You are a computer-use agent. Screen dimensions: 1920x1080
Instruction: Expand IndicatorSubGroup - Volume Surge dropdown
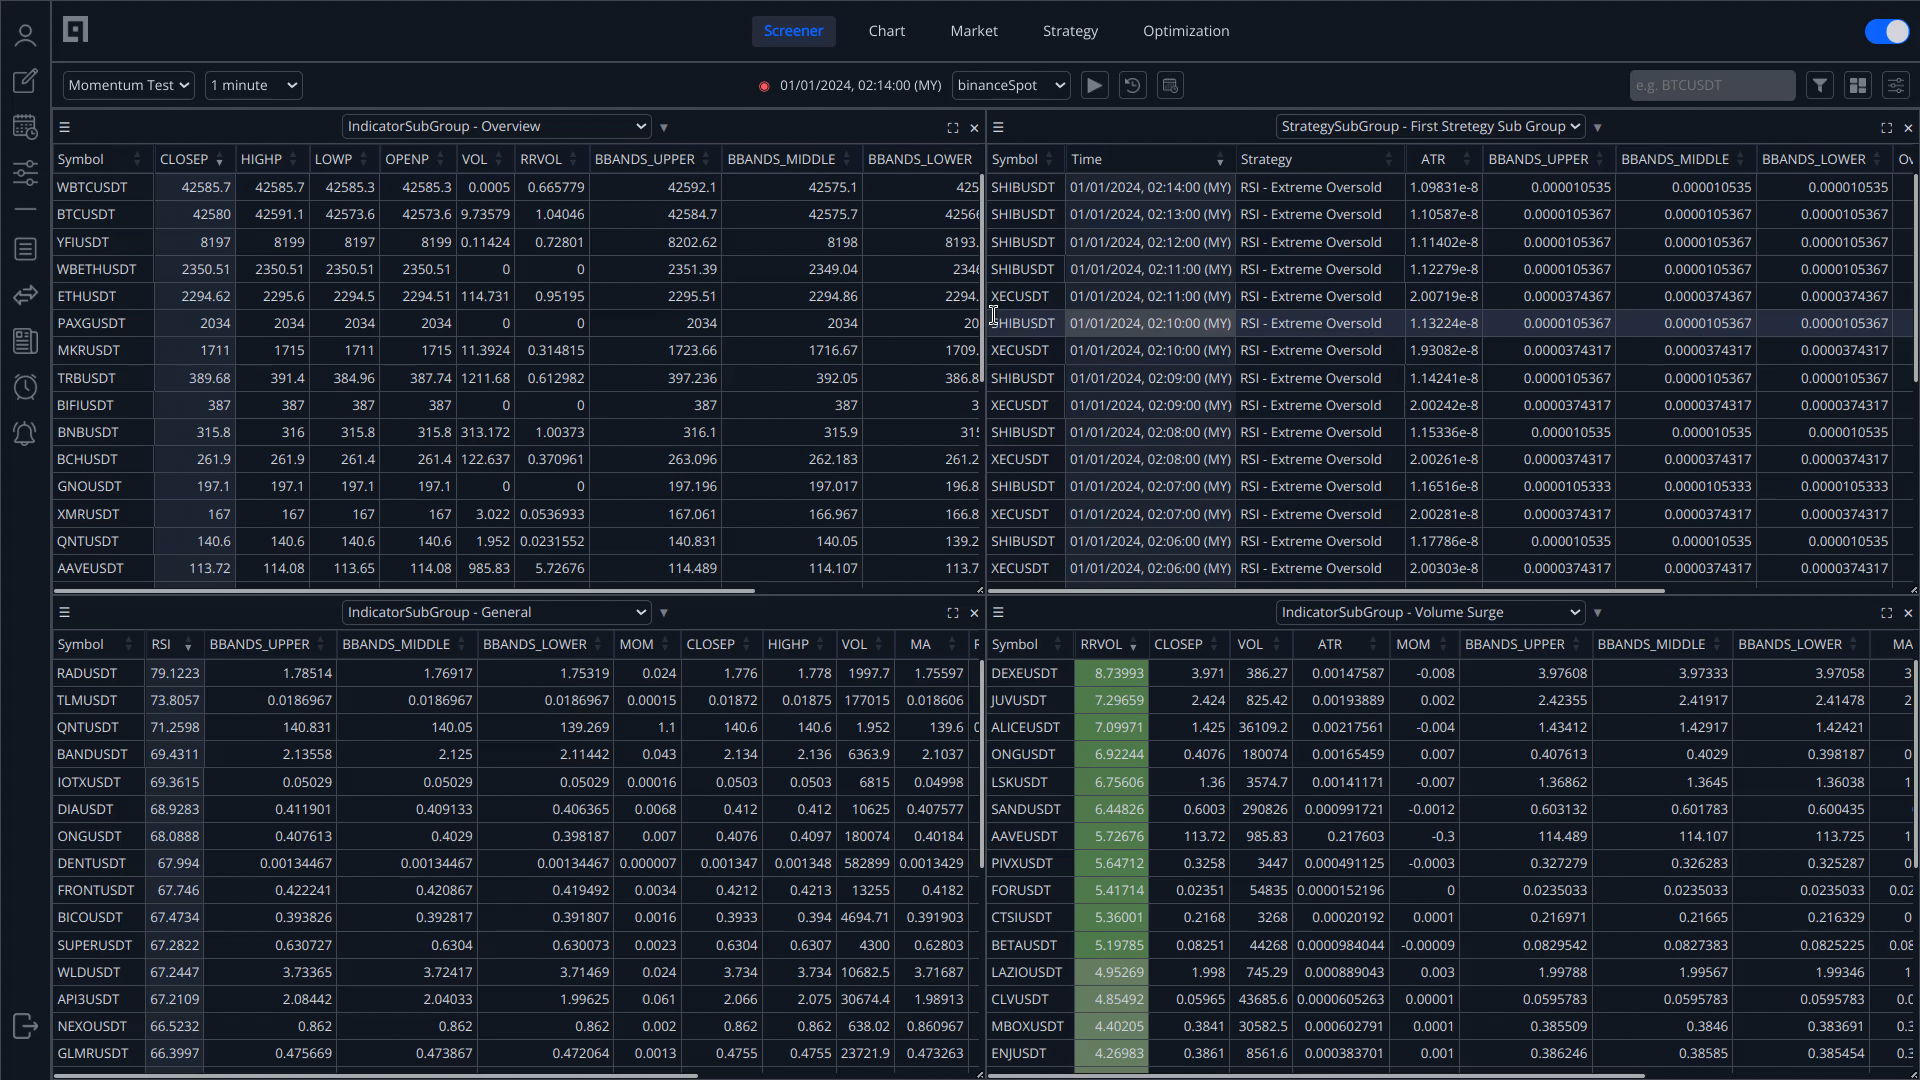point(1430,612)
